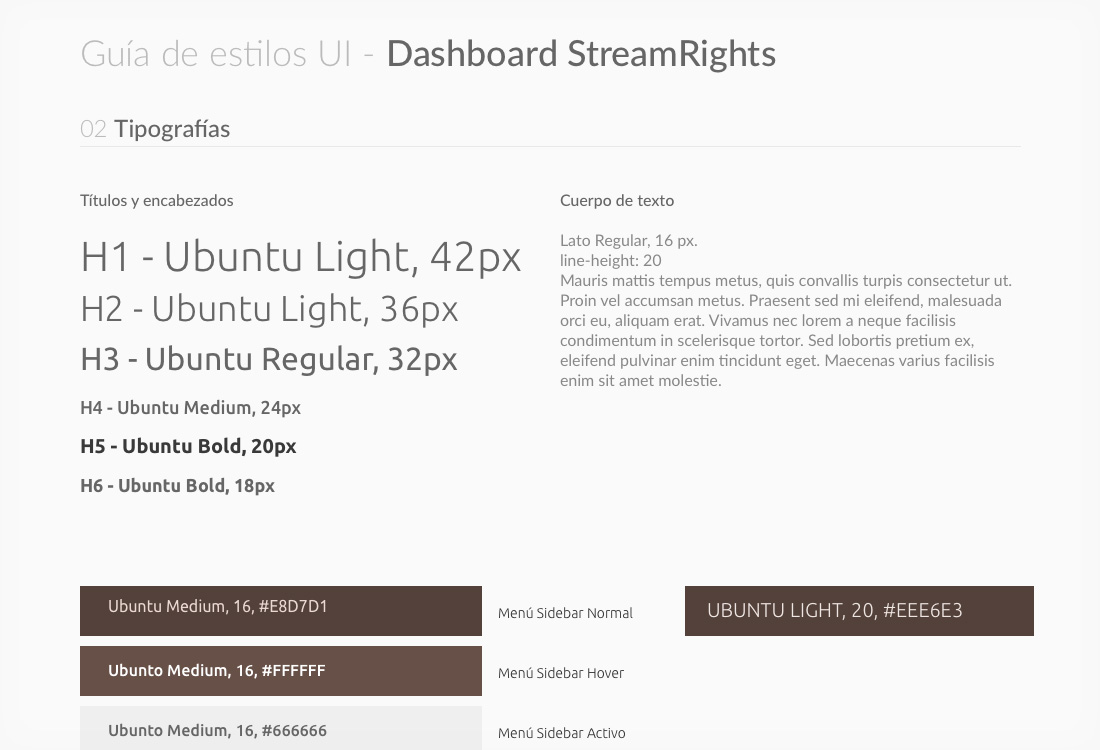Viewport: 1100px width, 750px height.
Task: Click the Menú Sidebar Activo label
Action: click(562, 733)
